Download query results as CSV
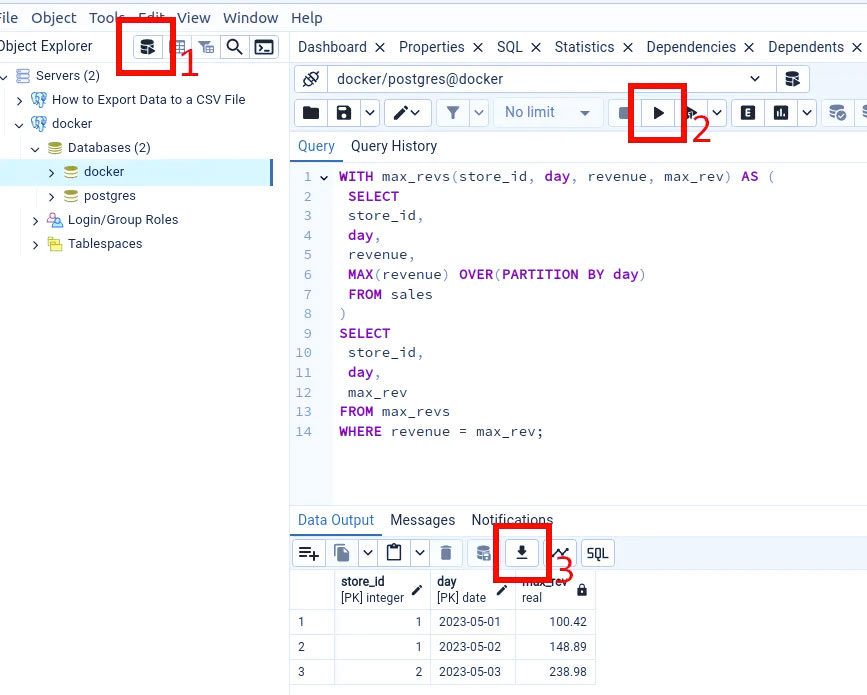 coord(521,552)
